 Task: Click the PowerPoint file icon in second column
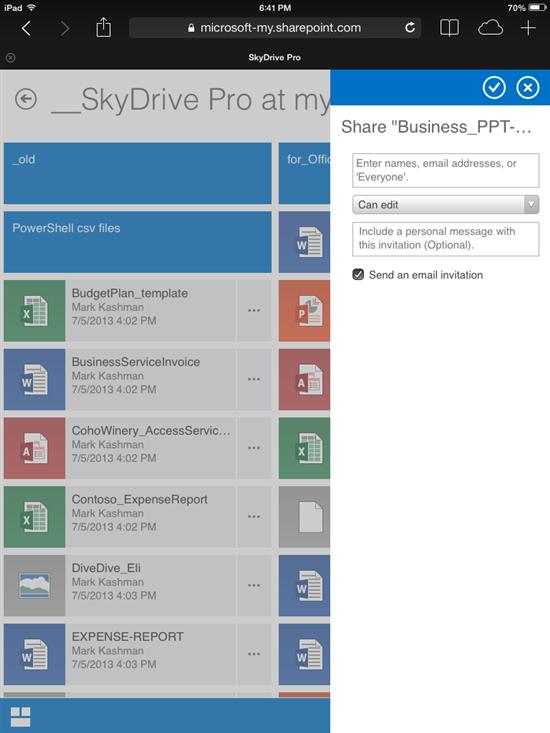[x=304, y=311]
